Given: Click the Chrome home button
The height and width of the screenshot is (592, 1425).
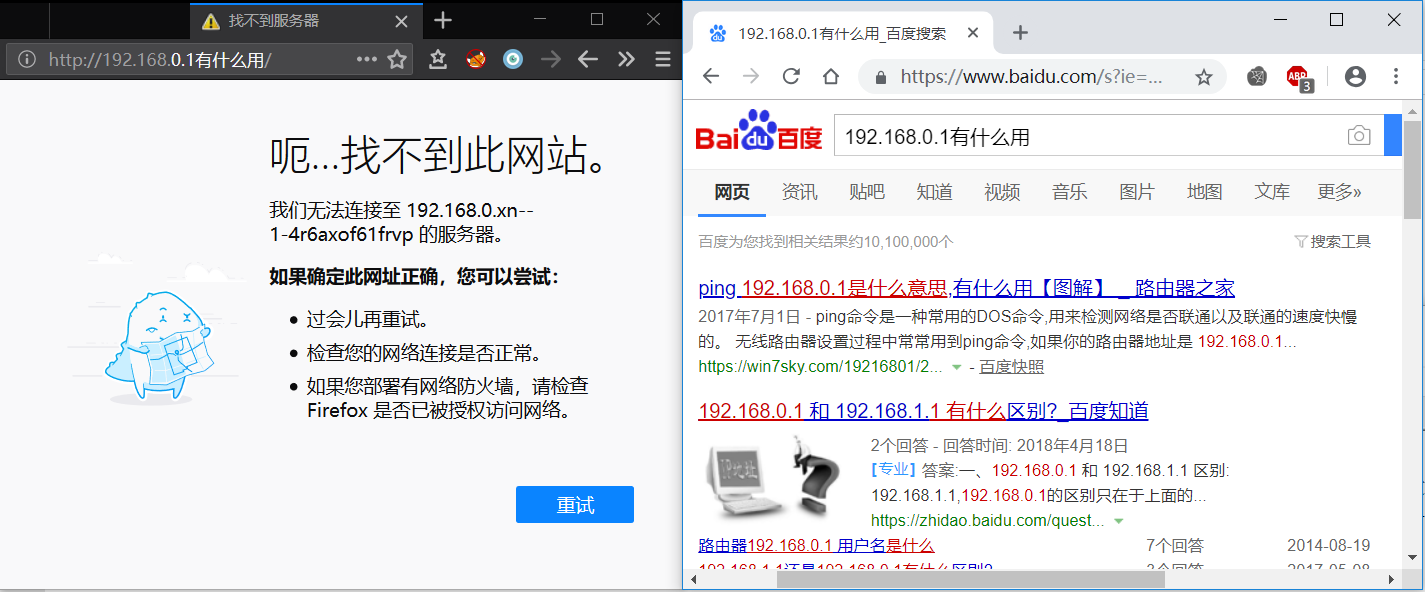Looking at the screenshot, I should click(x=831, y=77).
